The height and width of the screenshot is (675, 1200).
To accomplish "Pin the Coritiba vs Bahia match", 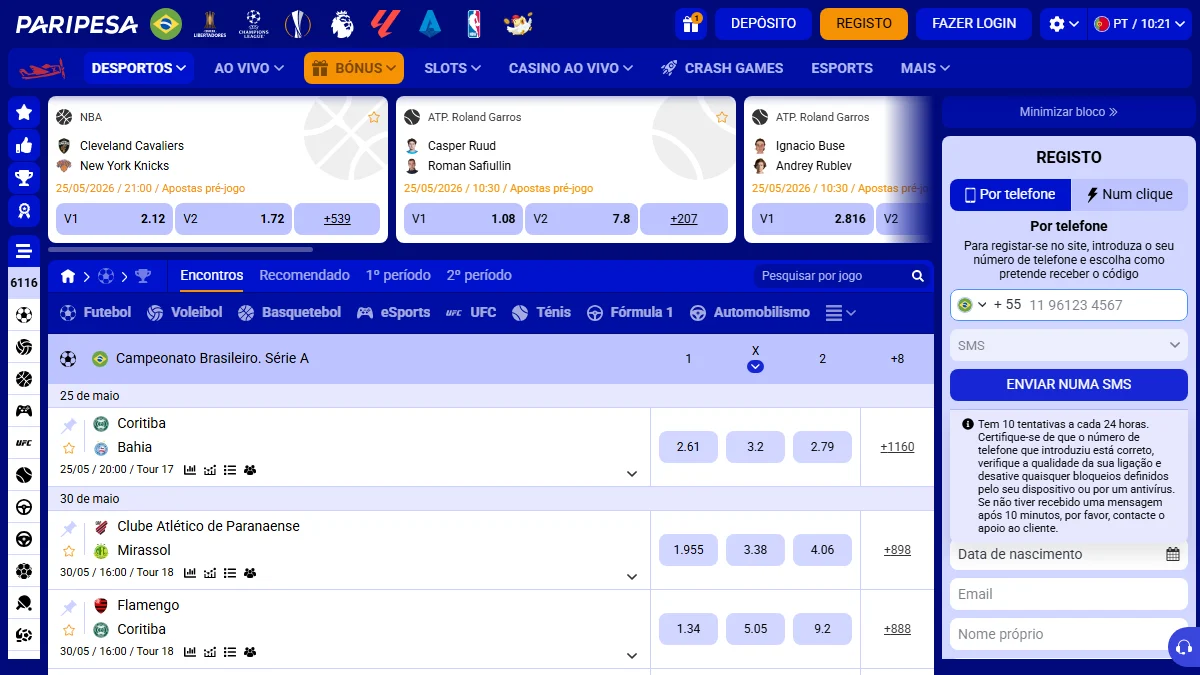I will point(69,425).
